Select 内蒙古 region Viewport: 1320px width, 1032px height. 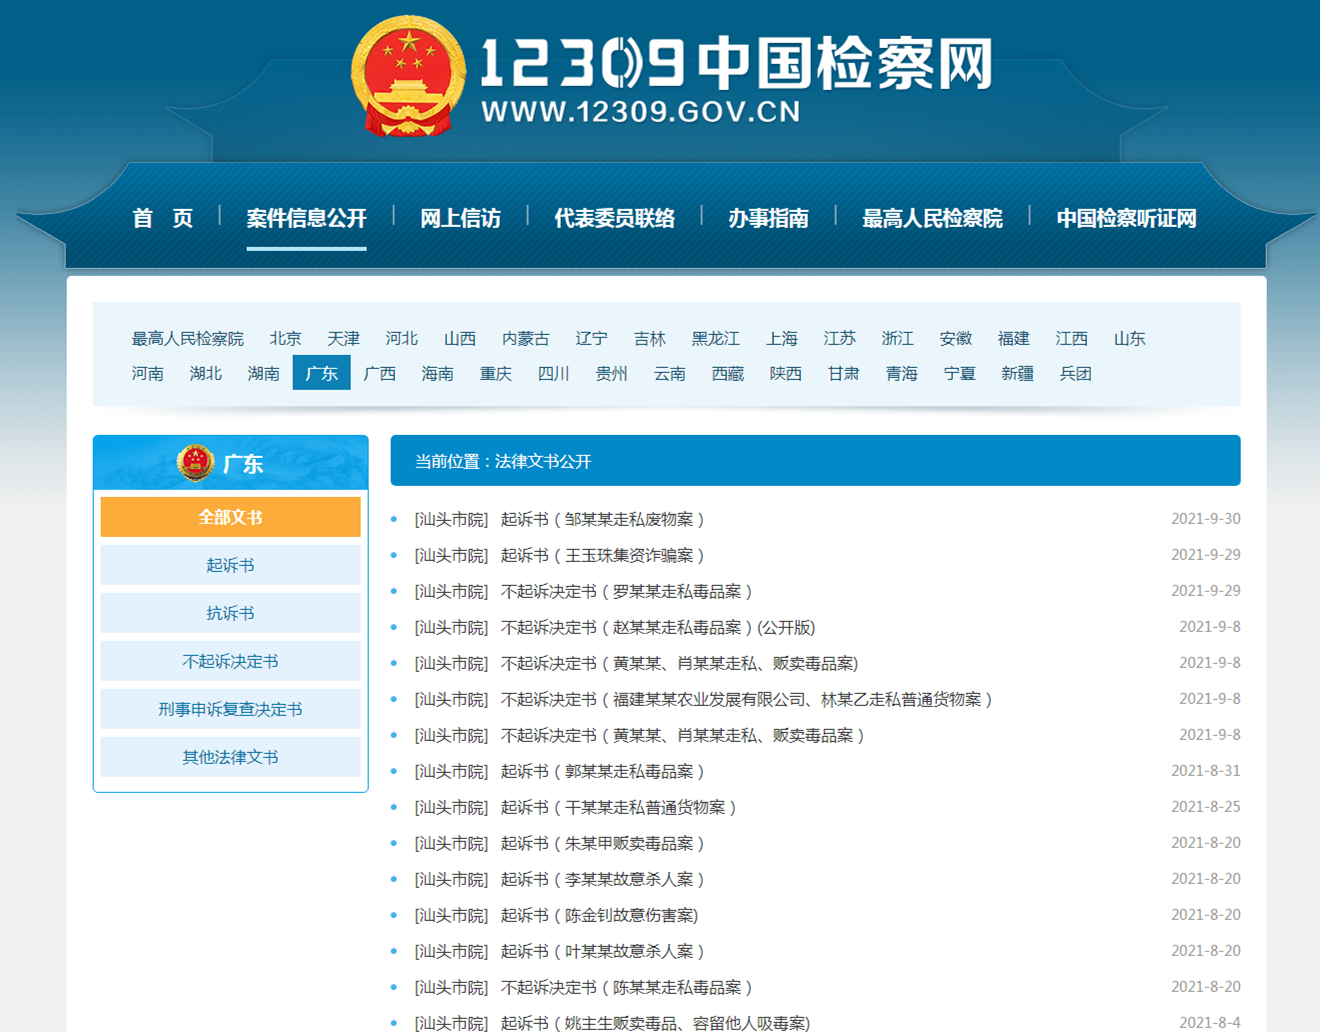526,339
